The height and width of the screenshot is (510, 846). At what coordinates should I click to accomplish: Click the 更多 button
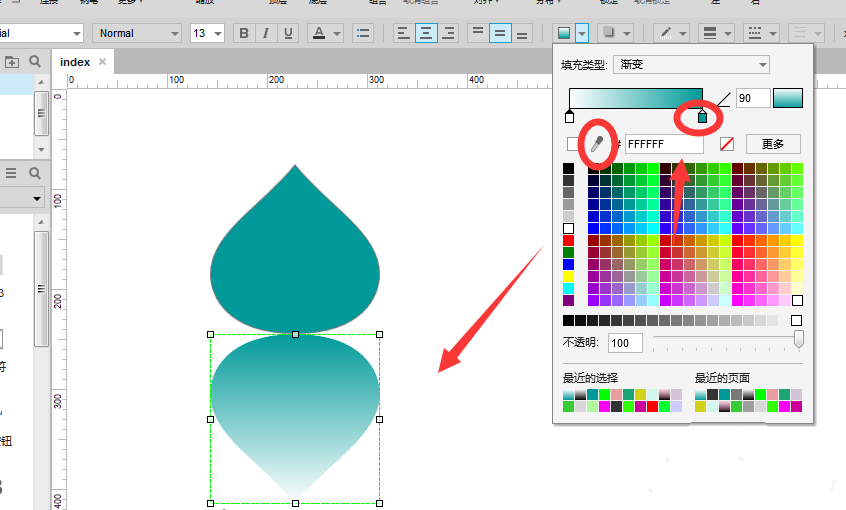click(773, 144)
